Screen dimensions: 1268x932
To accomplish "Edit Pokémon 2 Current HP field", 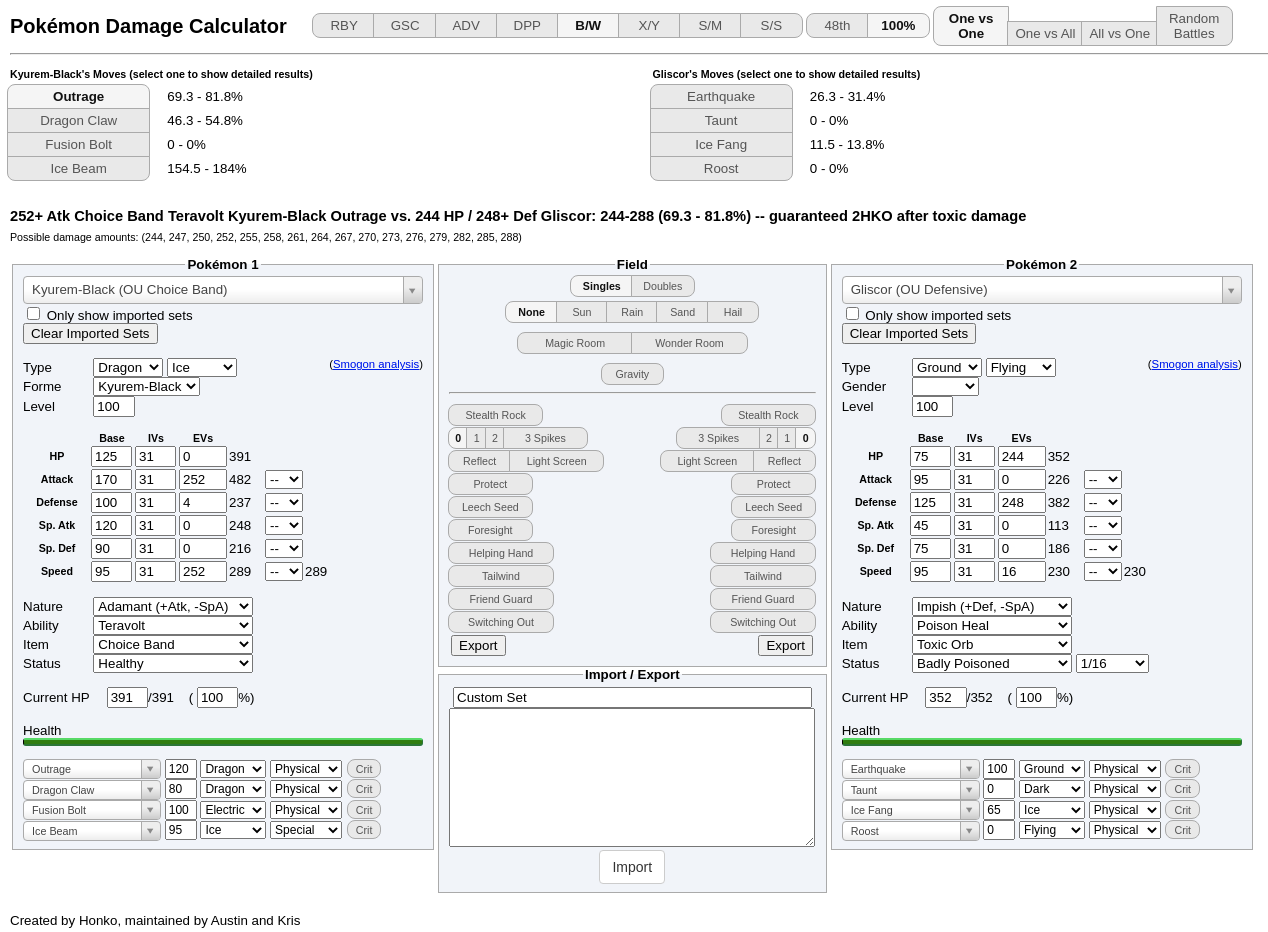I will click(946, 697).
